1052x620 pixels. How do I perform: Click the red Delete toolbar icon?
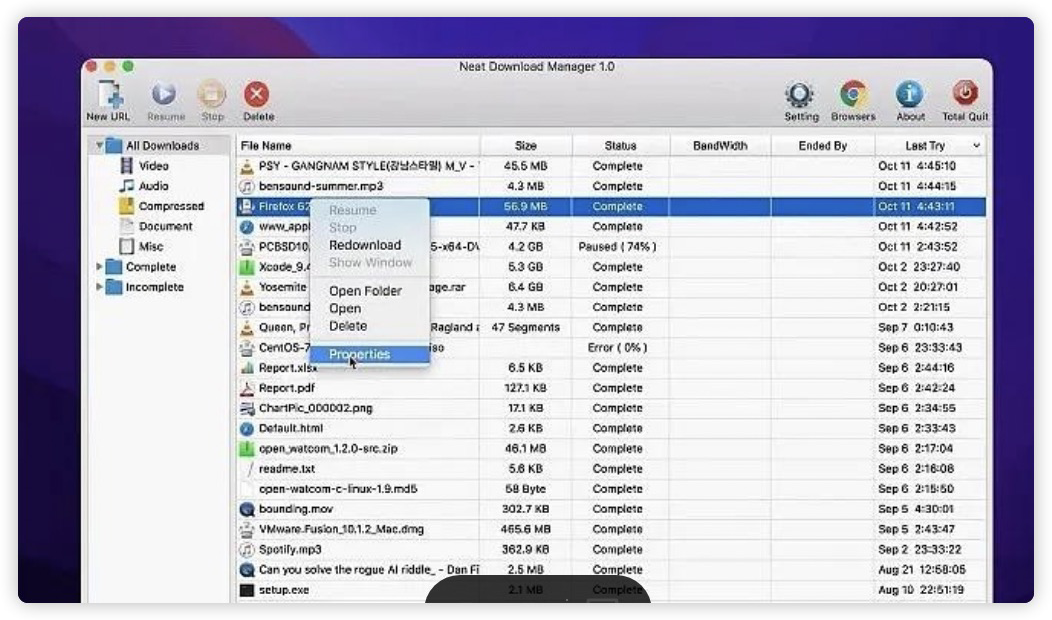point(256,94)
